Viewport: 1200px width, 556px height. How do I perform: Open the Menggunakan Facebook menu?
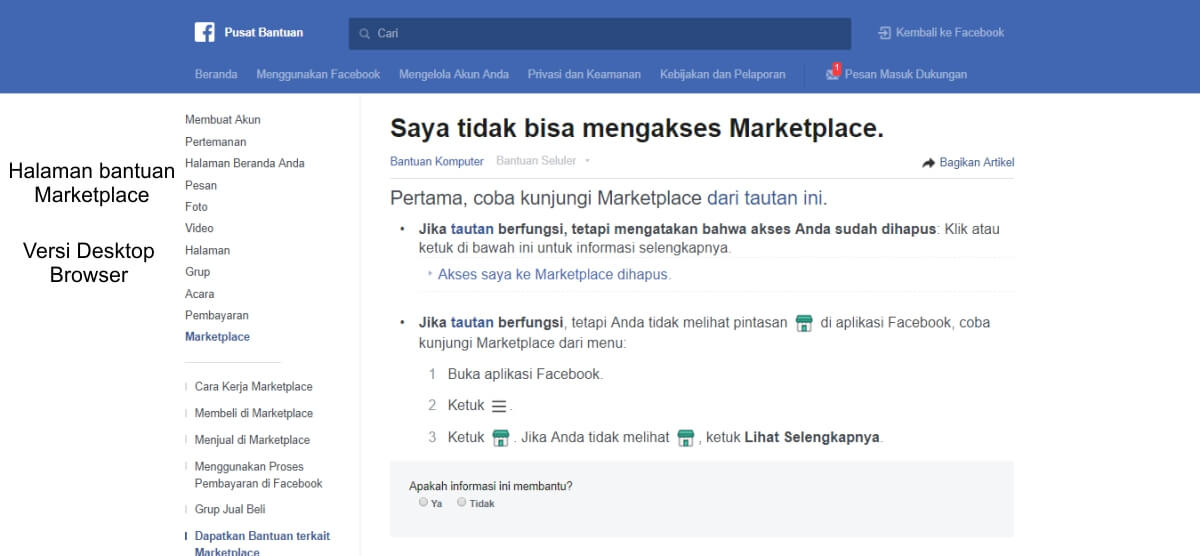pos(318,74)
